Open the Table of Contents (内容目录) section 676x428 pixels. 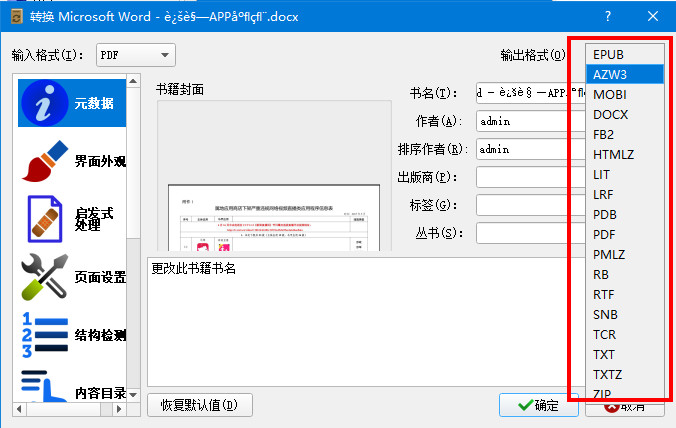coord(72,386)
